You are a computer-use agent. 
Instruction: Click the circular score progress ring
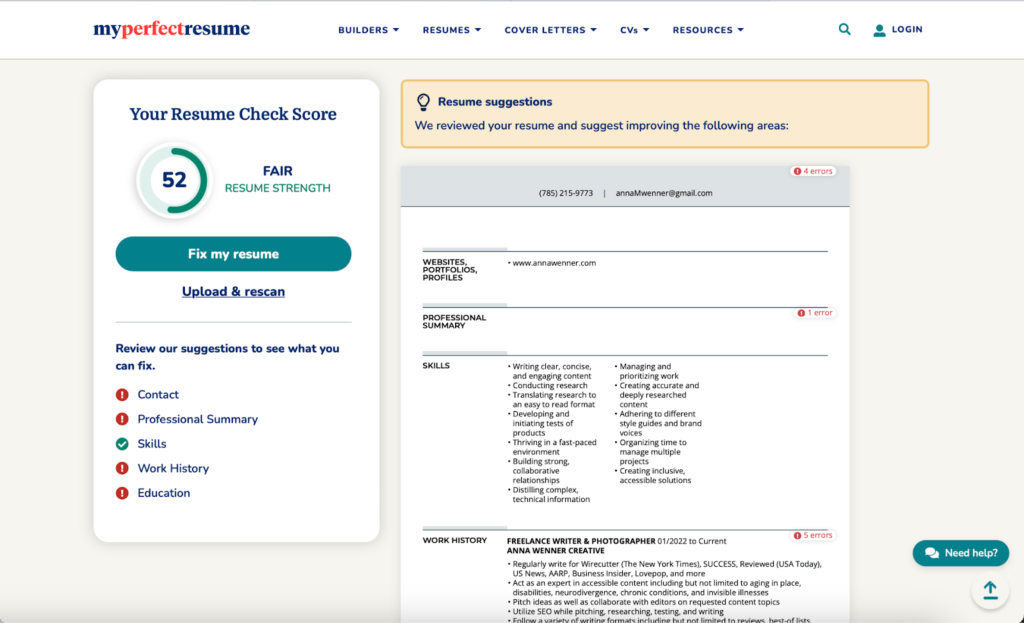(174, 181)
